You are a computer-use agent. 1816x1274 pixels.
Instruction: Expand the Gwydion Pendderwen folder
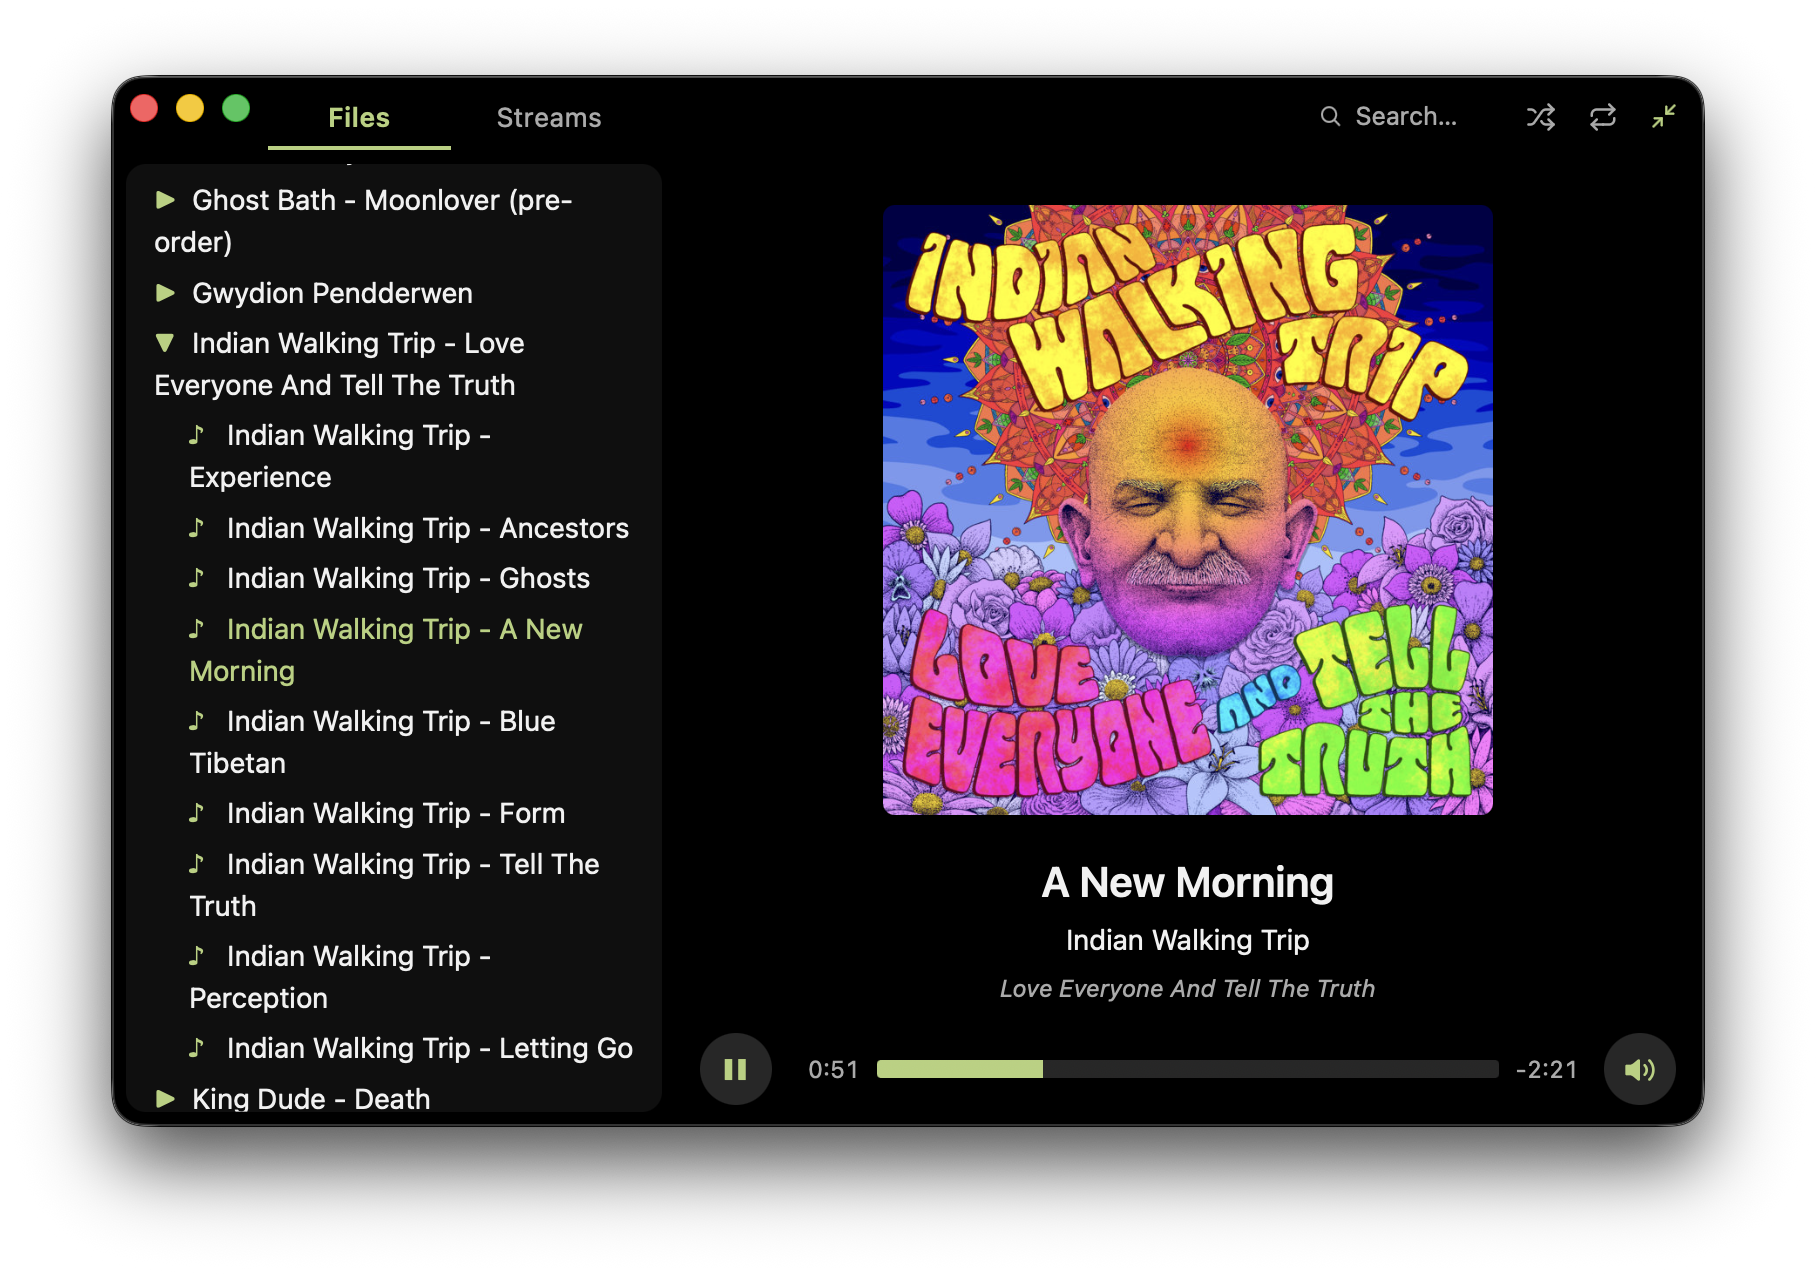point(166,293)
